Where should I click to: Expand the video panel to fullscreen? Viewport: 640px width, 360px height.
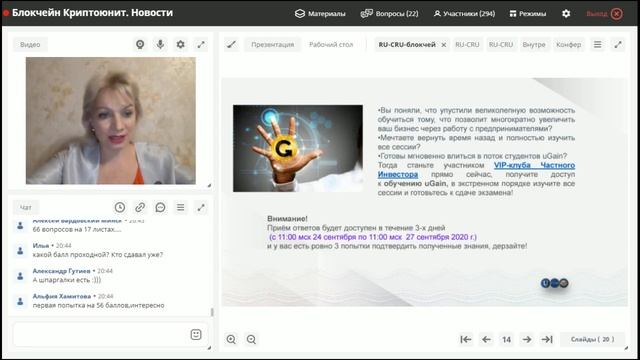pos(201,44)
